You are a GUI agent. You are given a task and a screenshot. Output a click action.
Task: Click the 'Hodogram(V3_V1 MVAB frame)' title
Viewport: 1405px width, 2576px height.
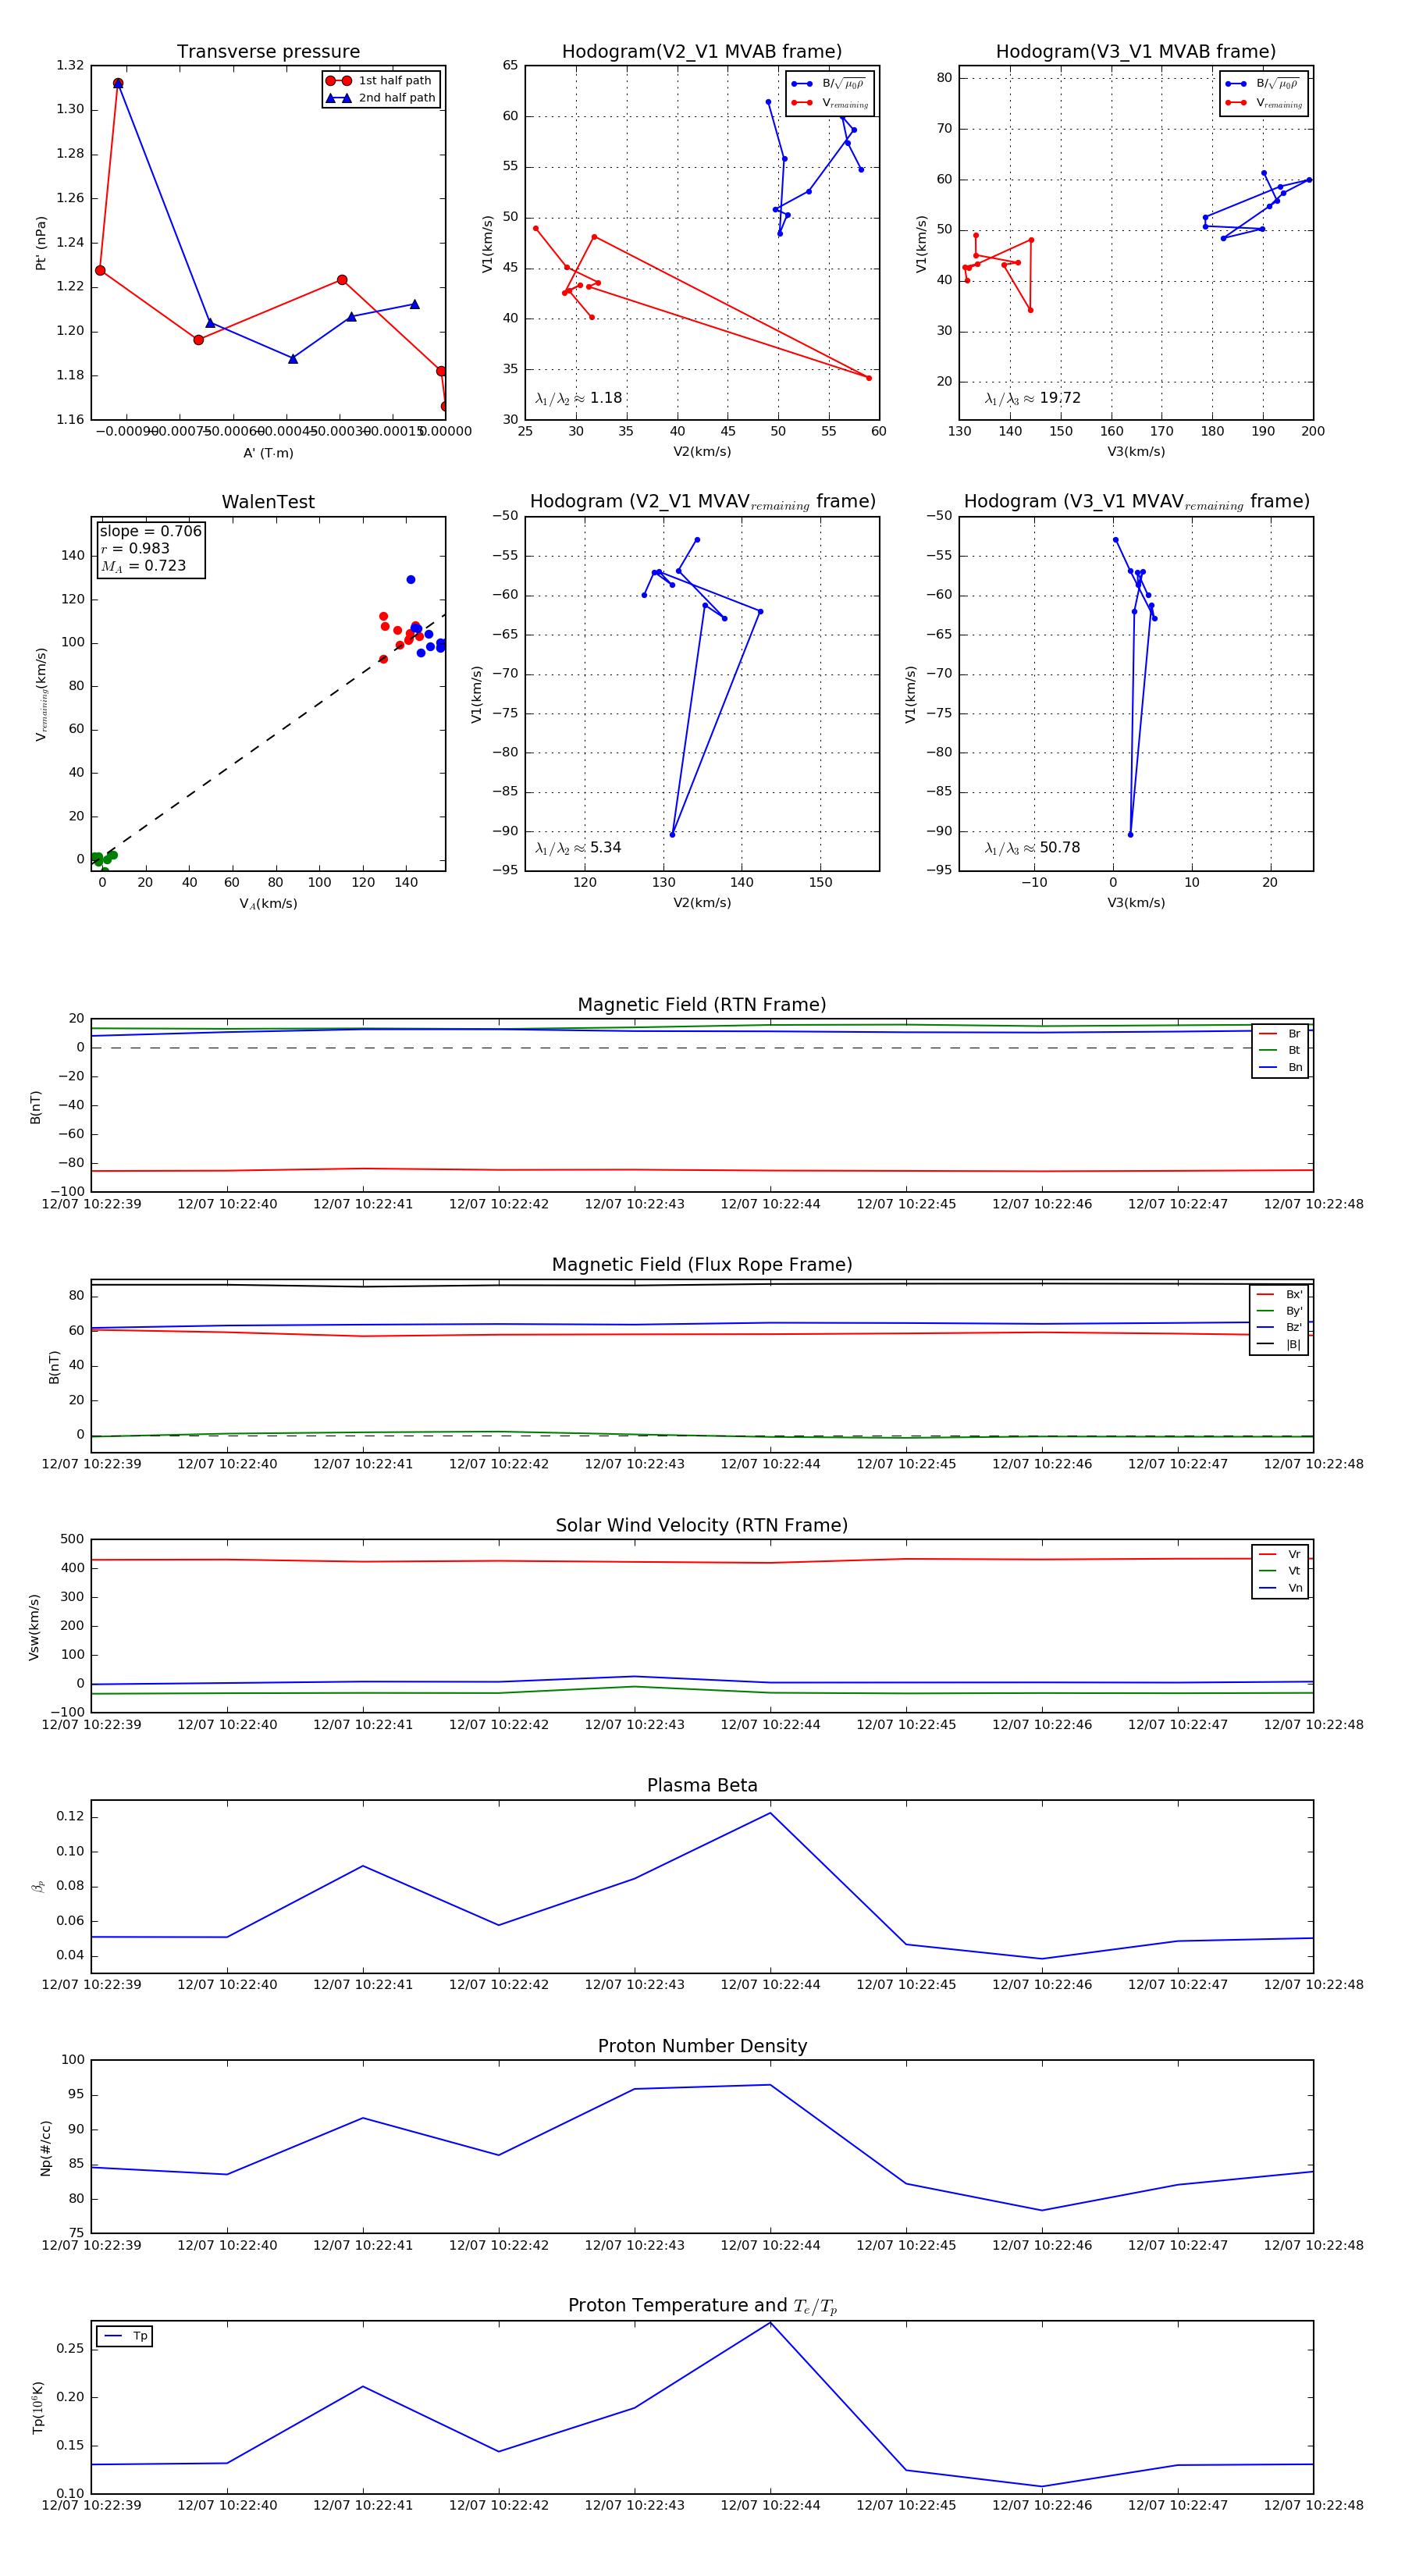pos(1136,52)
